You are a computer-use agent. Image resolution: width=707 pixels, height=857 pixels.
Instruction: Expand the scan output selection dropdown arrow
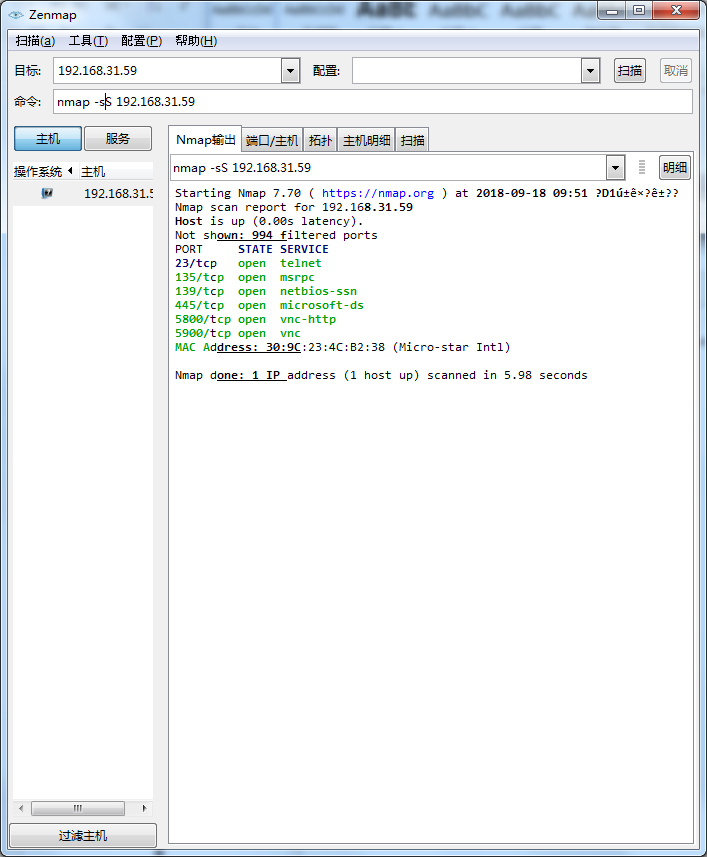click(x=615, y=168)
